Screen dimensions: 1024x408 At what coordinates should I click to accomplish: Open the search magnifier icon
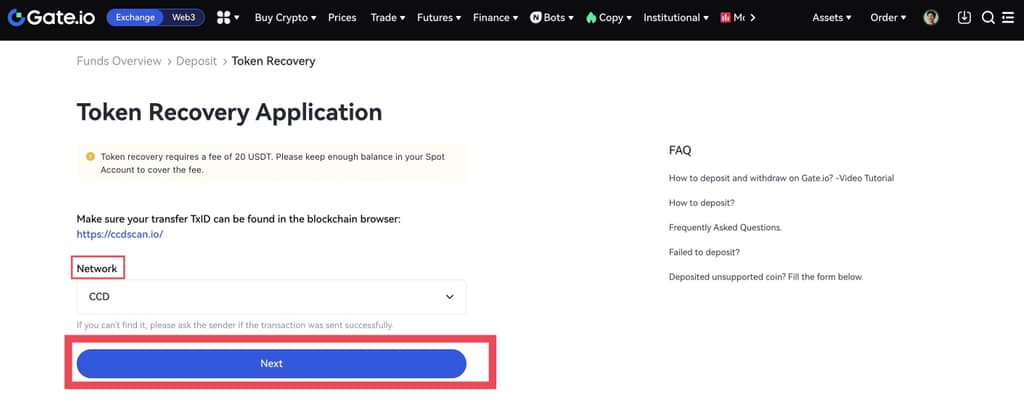pos(988,18)
